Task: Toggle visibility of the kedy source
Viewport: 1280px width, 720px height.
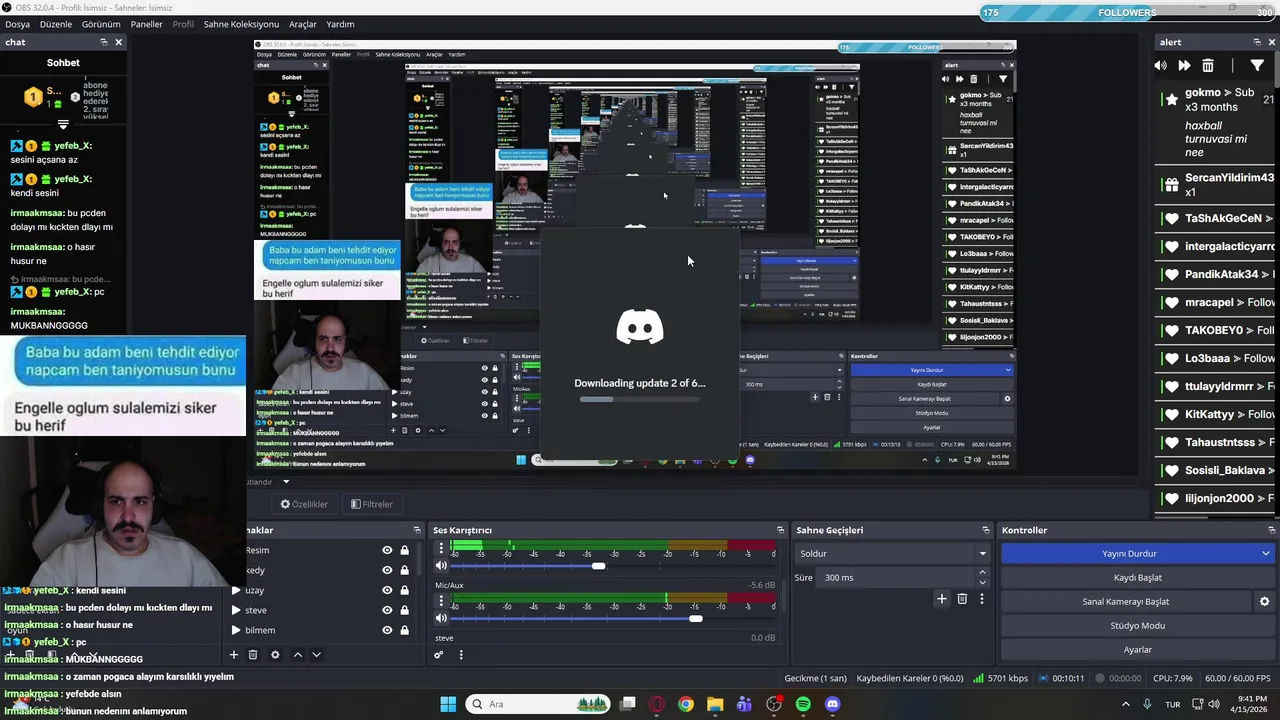Action: click(x=387, y=570)
